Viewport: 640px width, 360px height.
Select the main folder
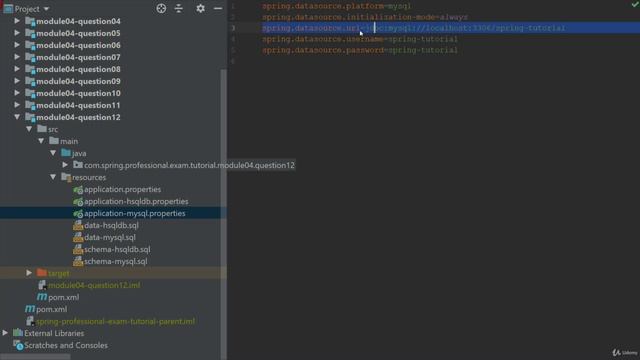click(69, 141)
